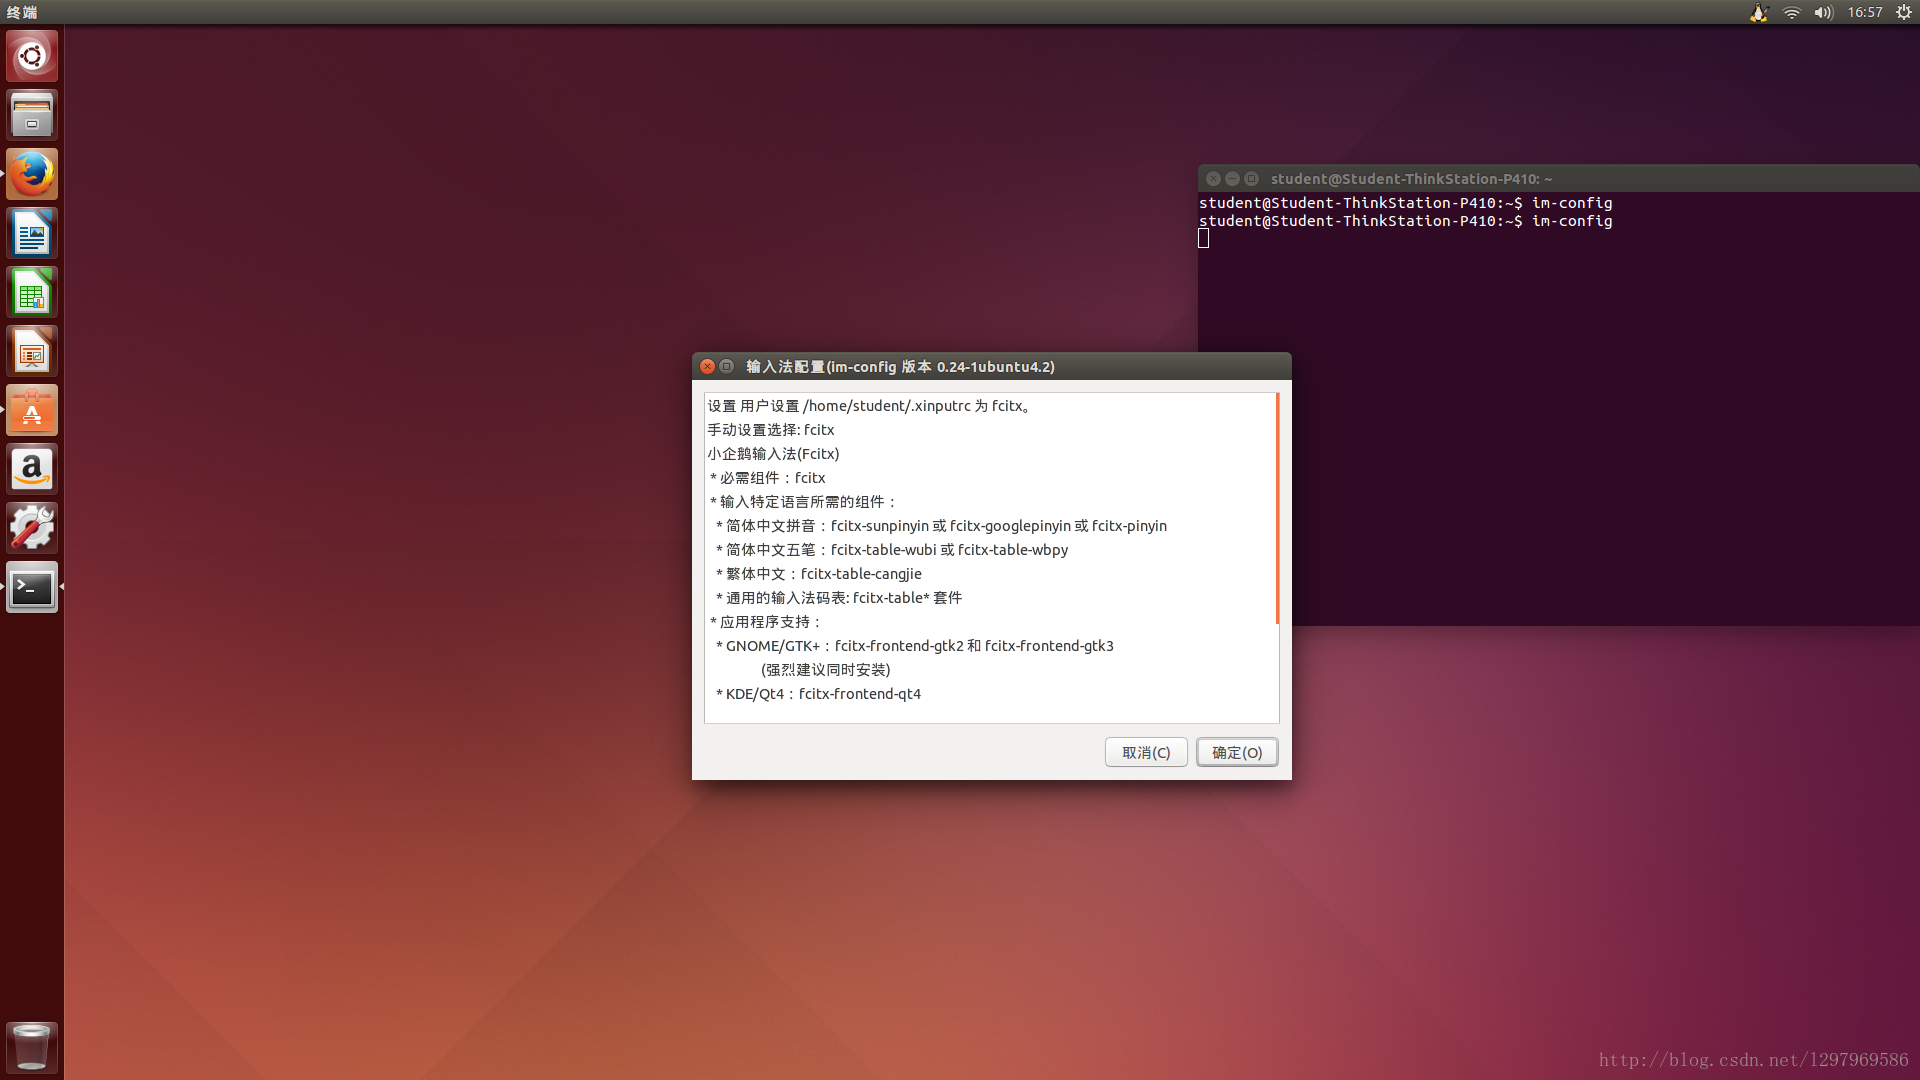Click the 简体中文五笔 fcitx-table-wubi line
1920x1080 pixels.
click(x=892, y=550)
